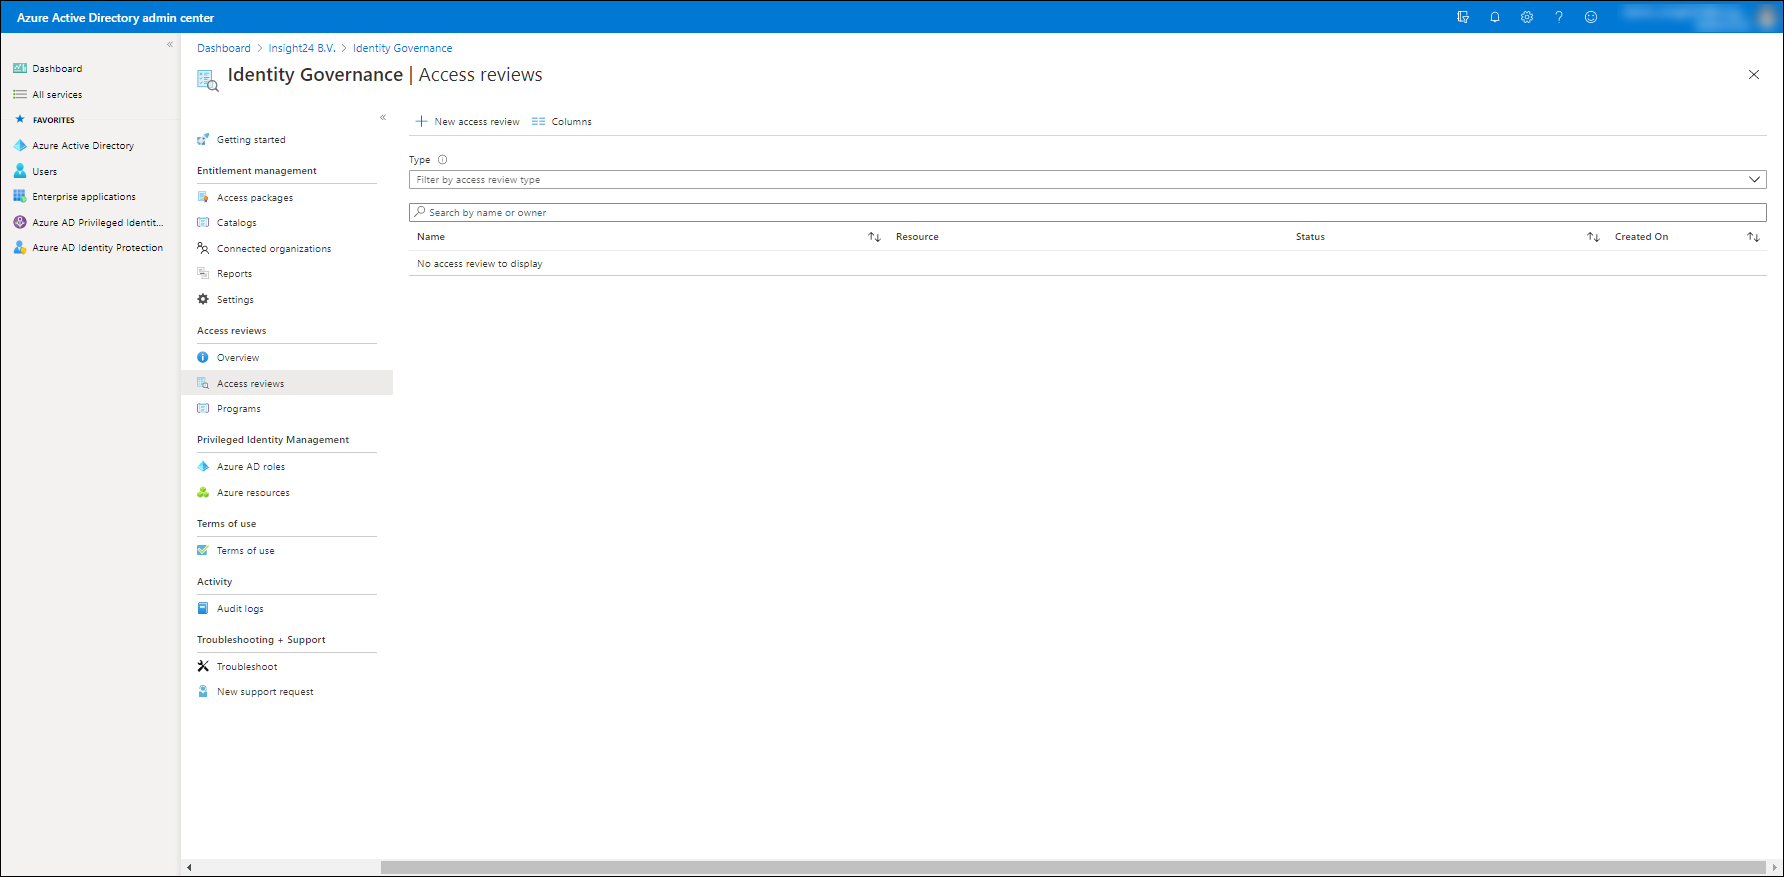Click the Azure AD Identity Protection icon
1784x877 pixels.
20,247
